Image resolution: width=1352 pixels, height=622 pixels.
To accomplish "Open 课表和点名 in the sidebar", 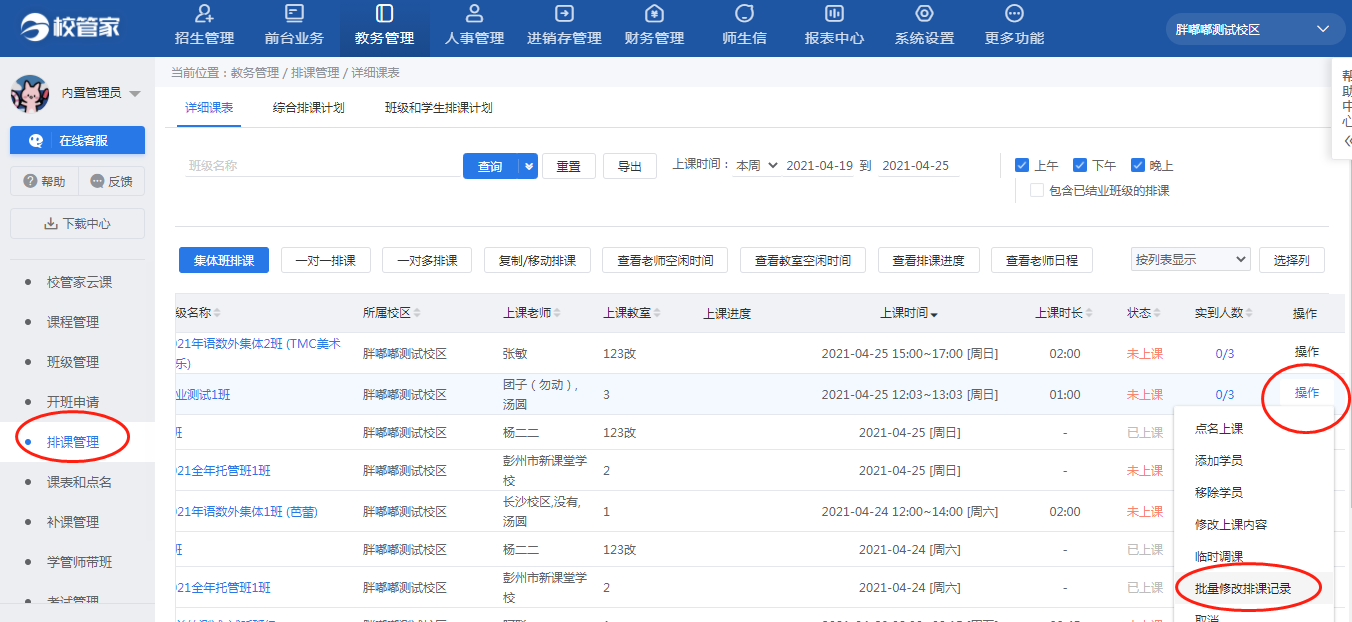I will point(79,482).
